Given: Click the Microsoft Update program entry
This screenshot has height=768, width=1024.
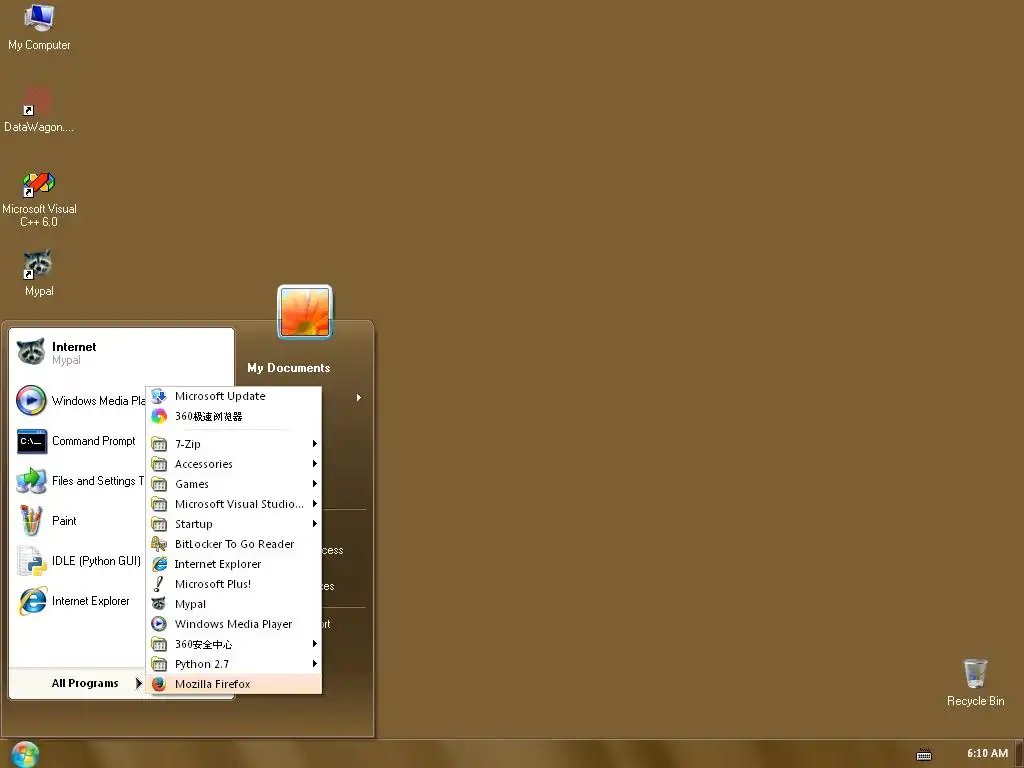Looking at the screenshot, I should (x=234, y=396).
